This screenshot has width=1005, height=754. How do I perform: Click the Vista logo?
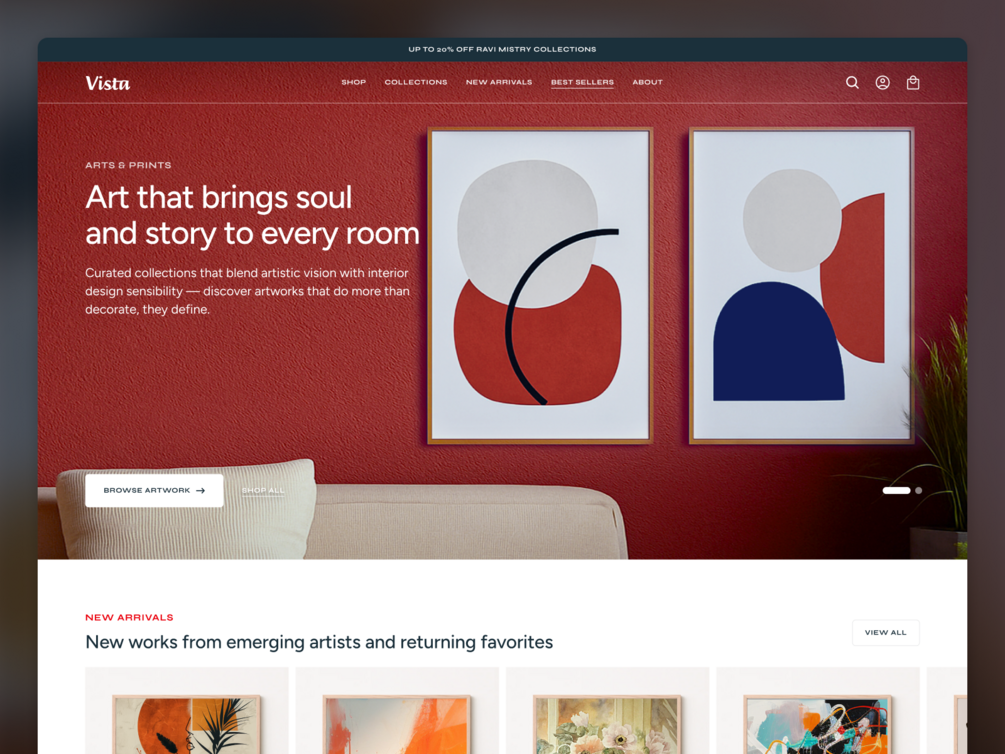[108, 83]
